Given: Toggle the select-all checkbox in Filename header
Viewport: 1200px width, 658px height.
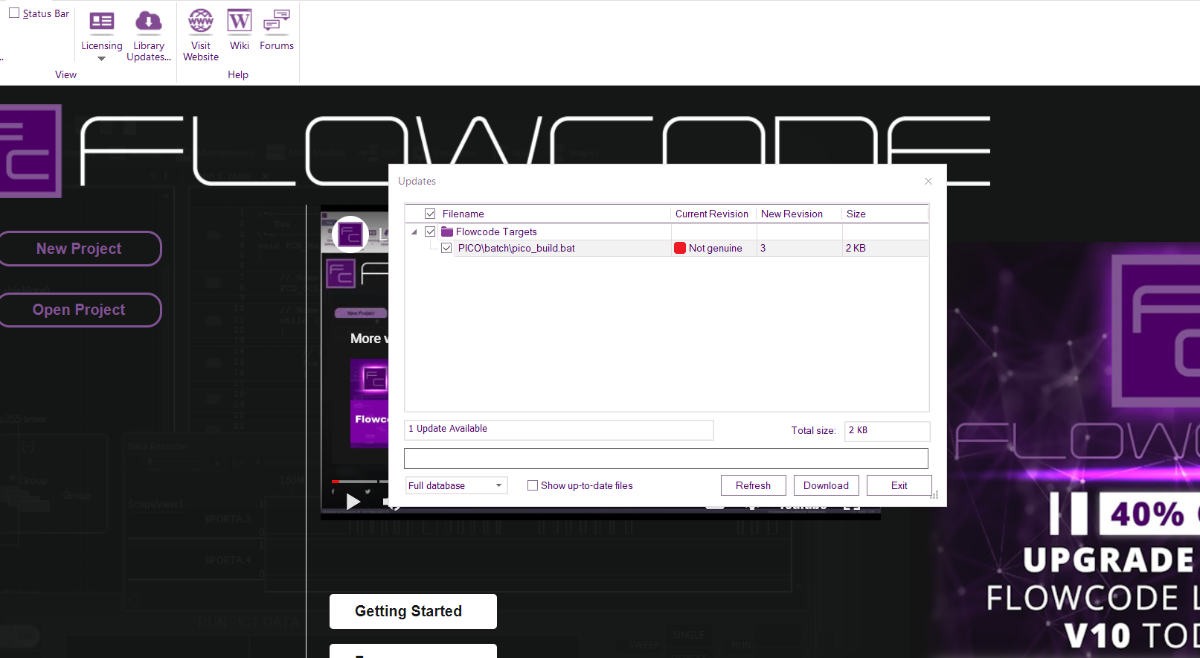Looking at the screenshot, I should [430, 214].
